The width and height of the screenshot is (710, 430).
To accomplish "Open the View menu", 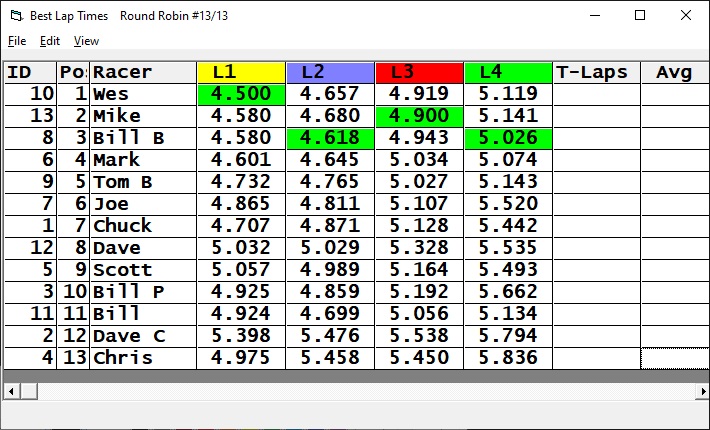I will (86, 41).
